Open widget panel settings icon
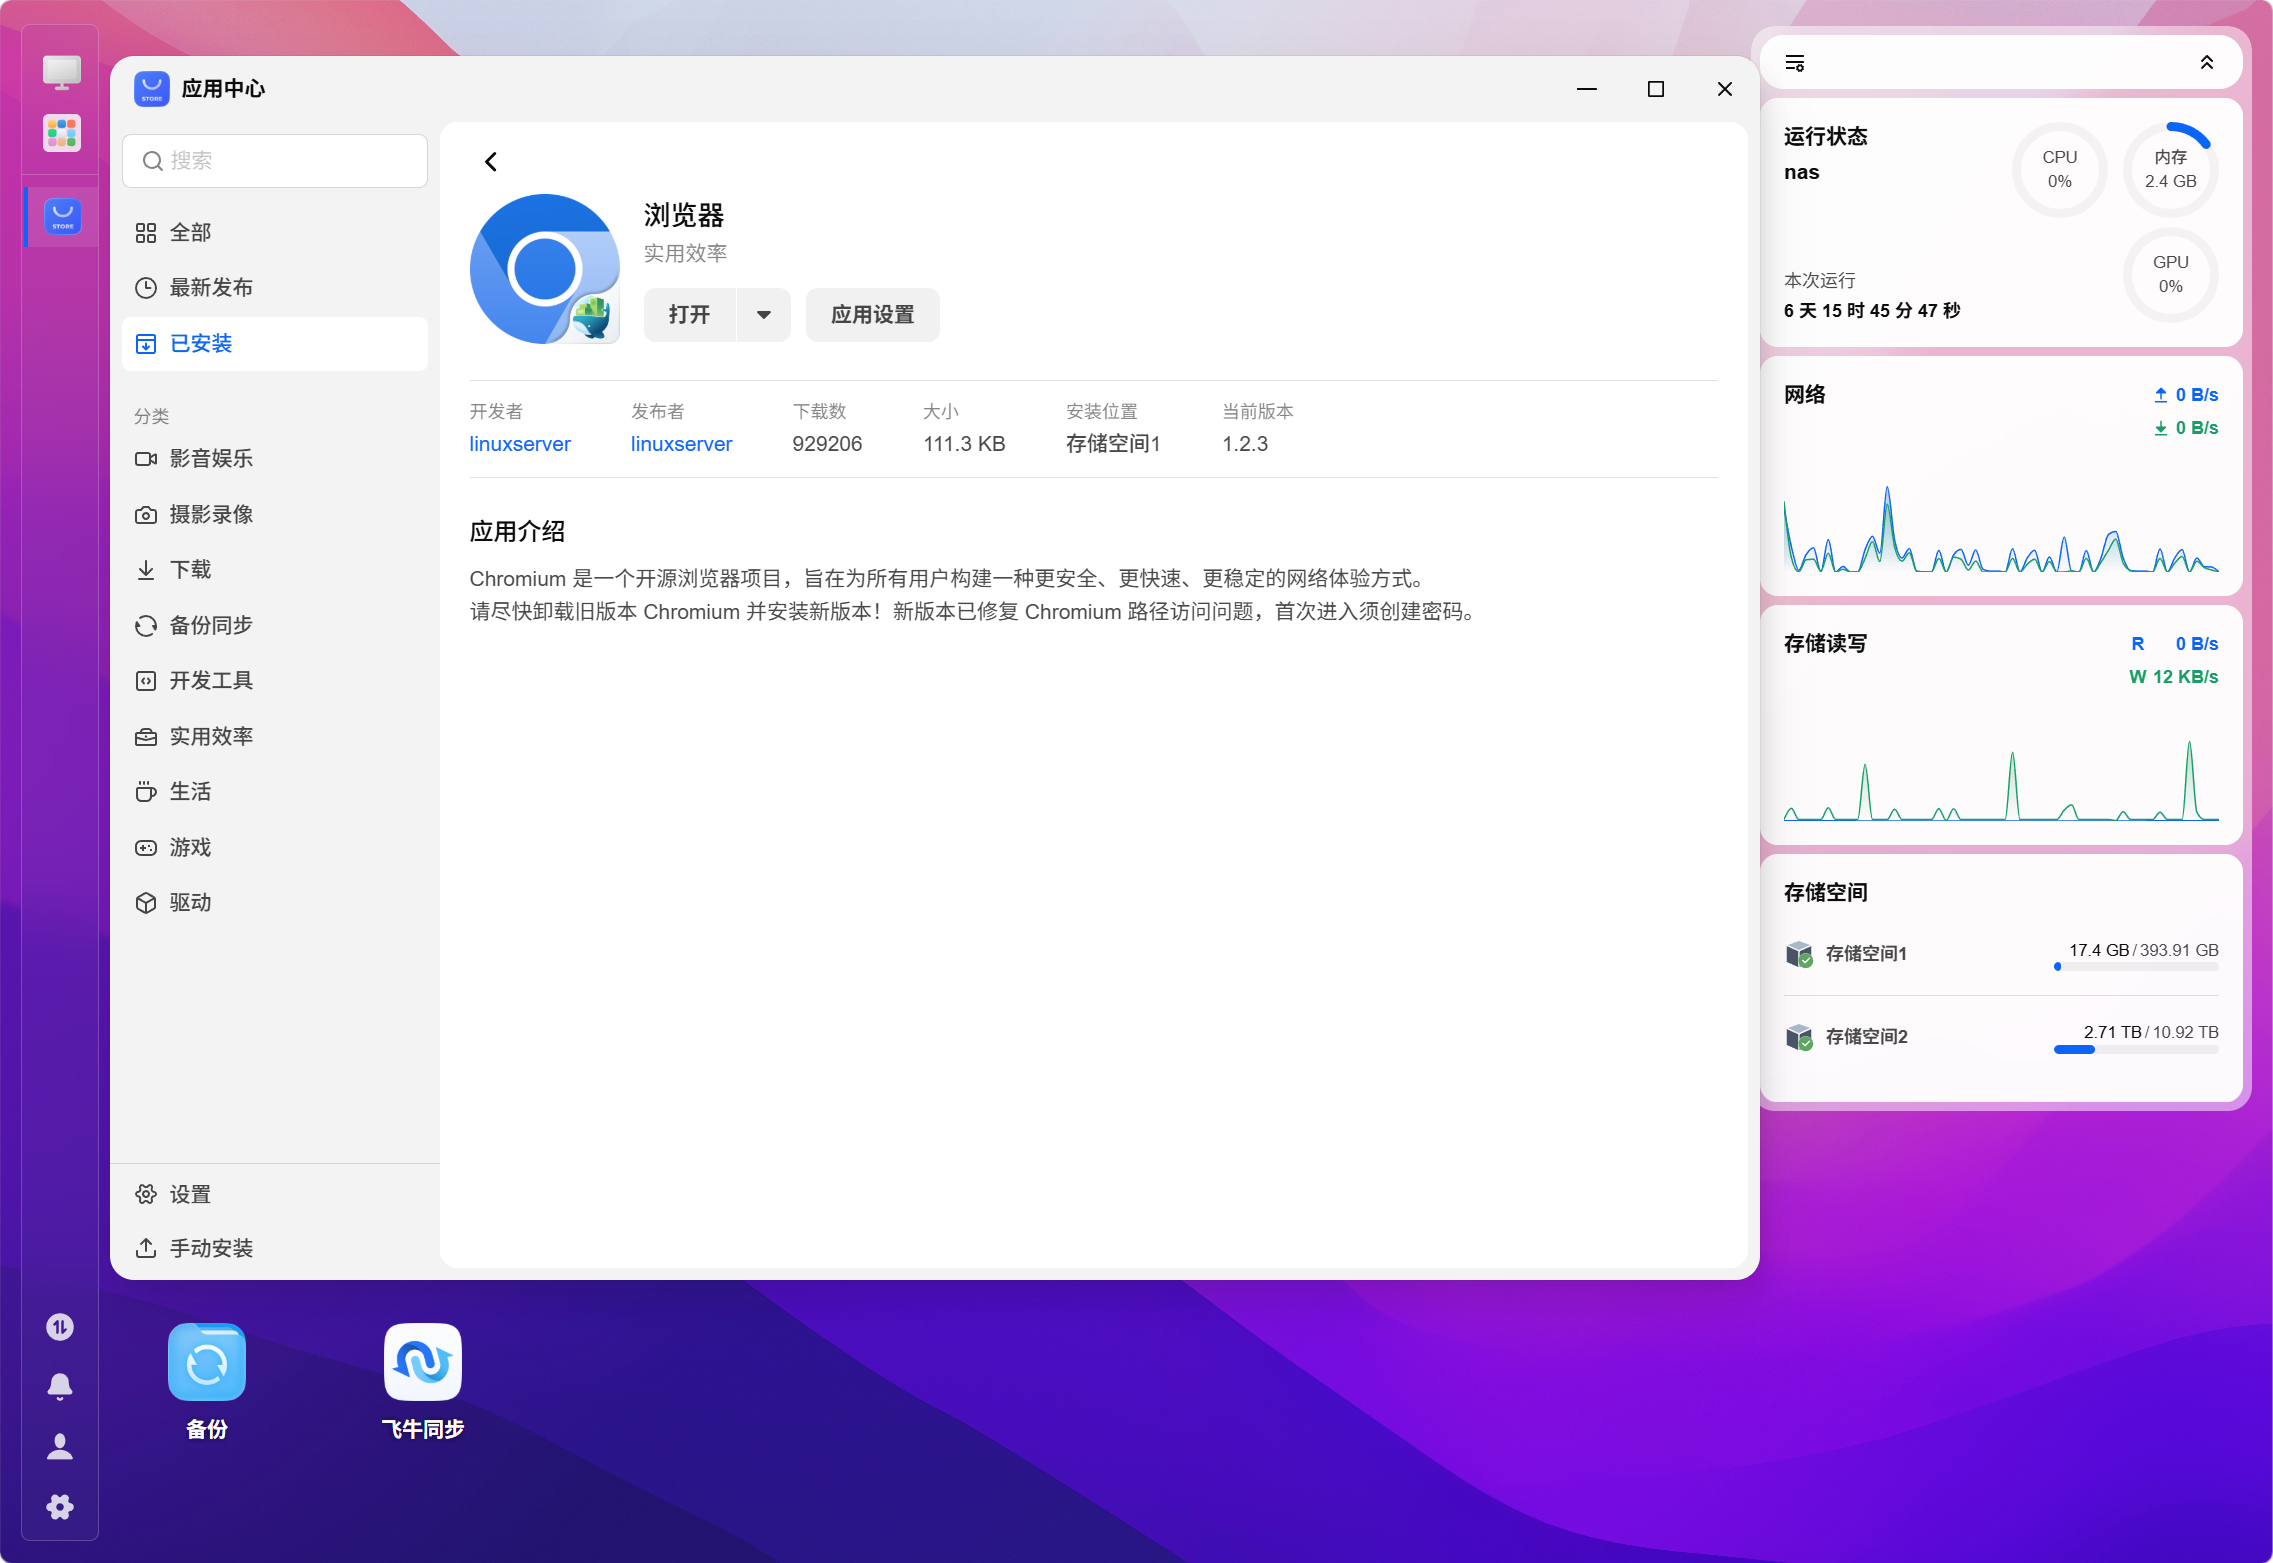 click(x=1795, y=63)
